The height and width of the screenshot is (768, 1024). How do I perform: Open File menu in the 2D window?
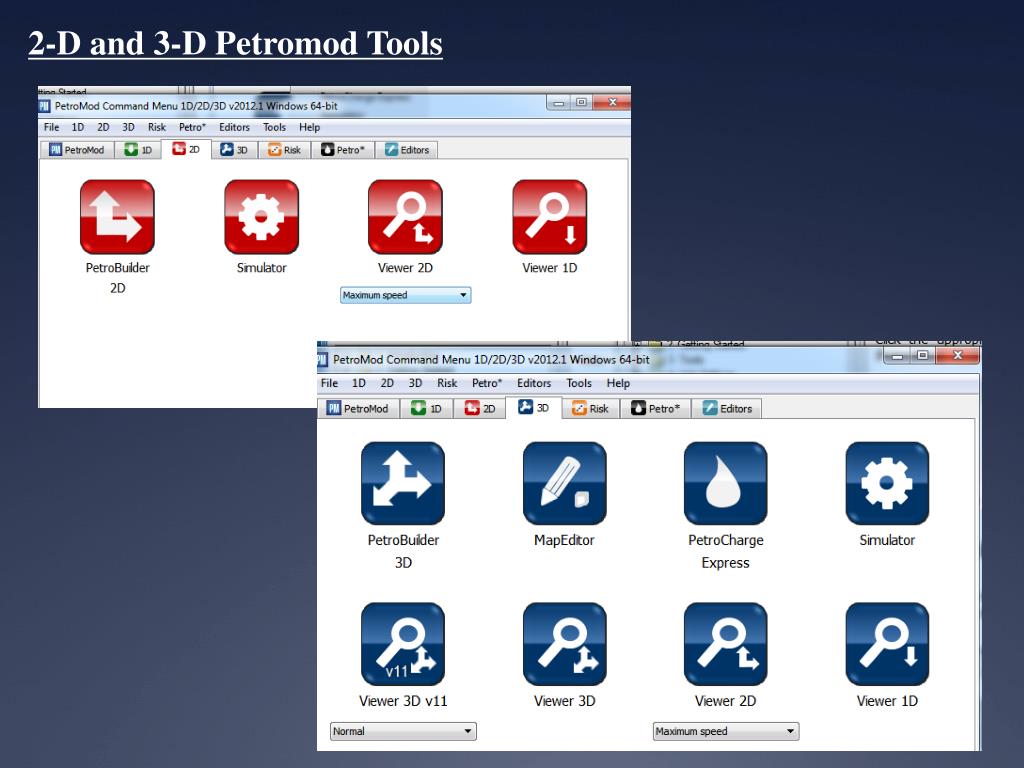pyautogui.click(x=52, y=127)
